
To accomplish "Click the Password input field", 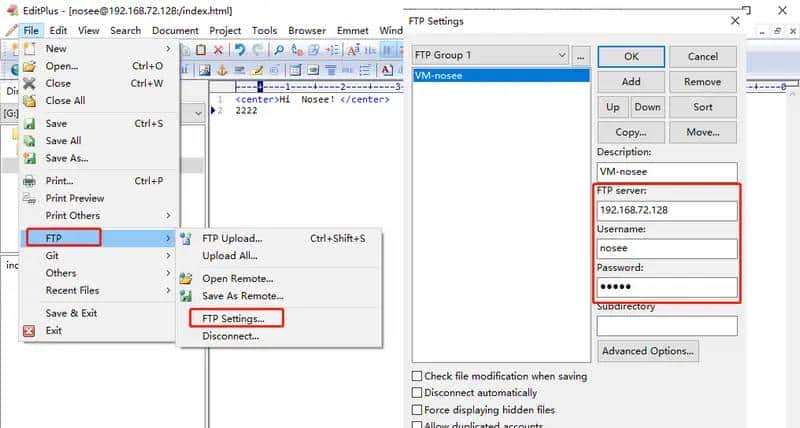I will tap(667, 287).
